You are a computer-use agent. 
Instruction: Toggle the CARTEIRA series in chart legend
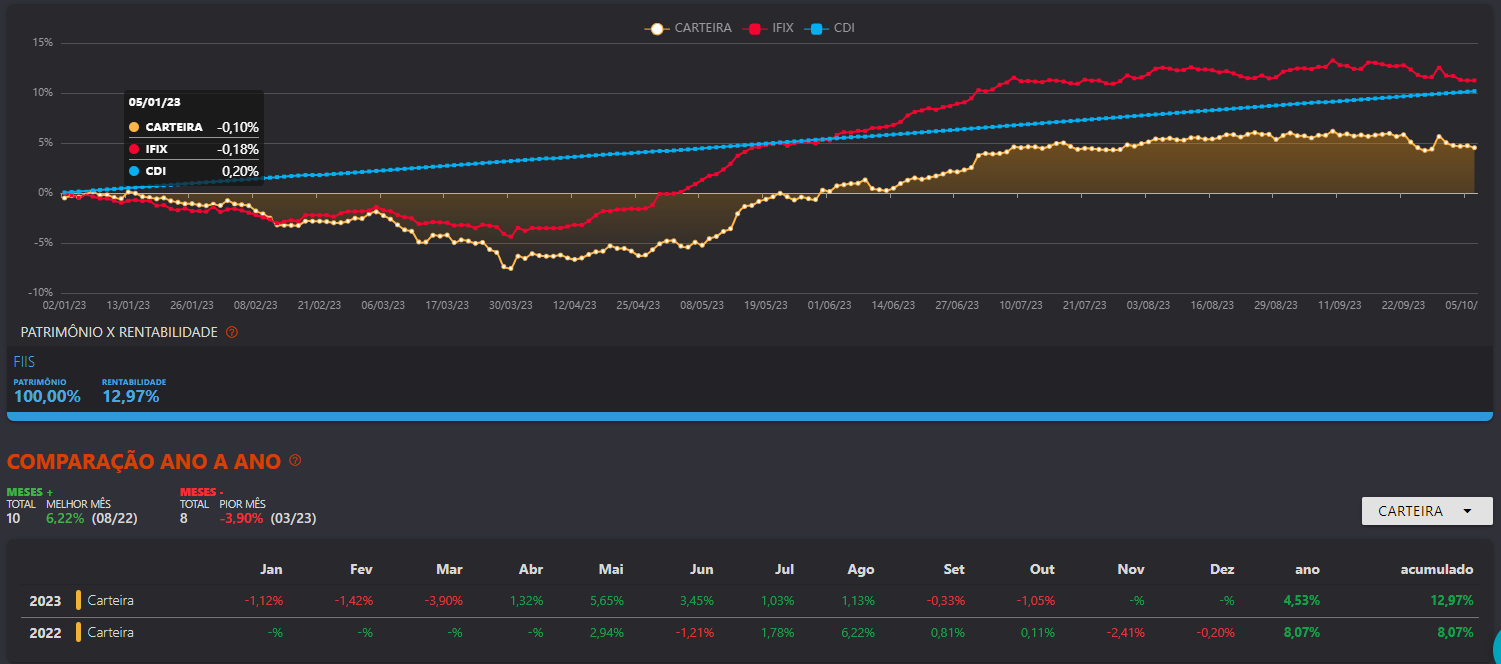point(688,28)
